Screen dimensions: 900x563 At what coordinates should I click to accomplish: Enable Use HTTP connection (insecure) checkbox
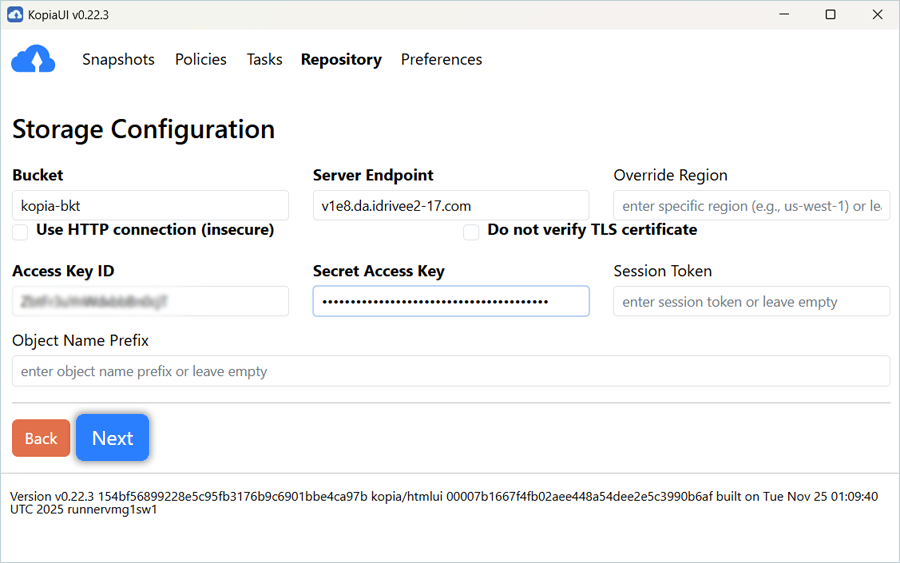pos(20,232)
